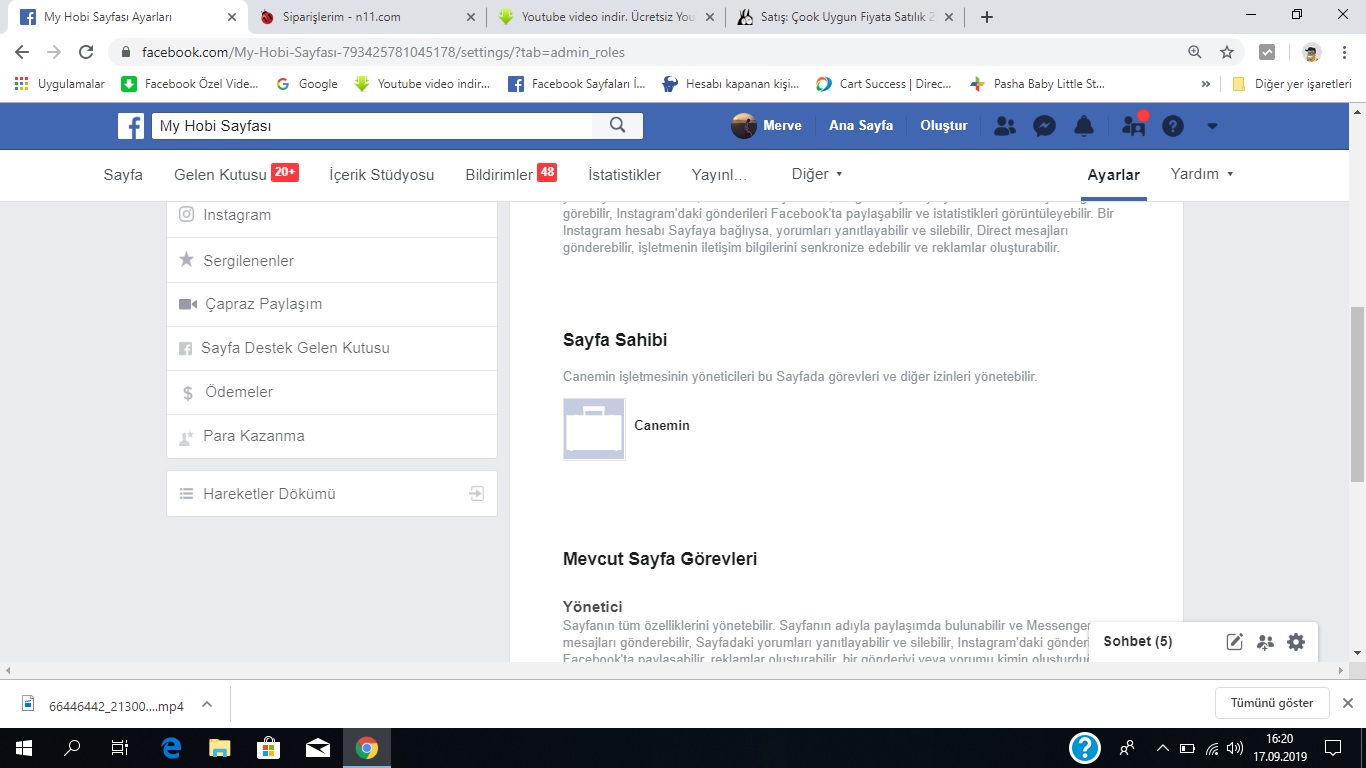The image size is (1366, 768).
Task: Click the My Hobi Sayfası search field
Action: tap(372, 125)
